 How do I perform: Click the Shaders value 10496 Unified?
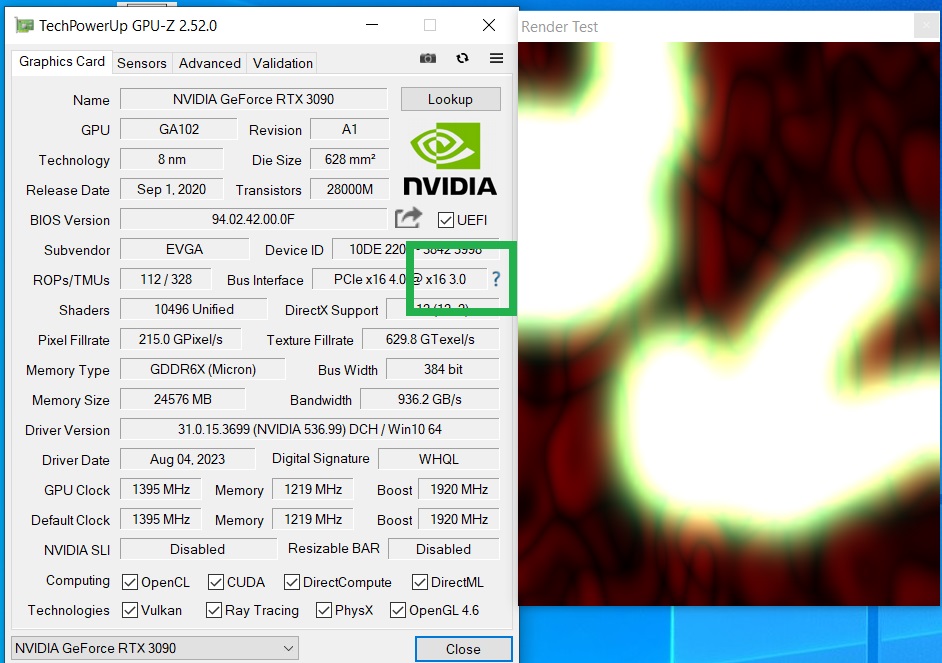pyautogui.click(x=193, y=309)
